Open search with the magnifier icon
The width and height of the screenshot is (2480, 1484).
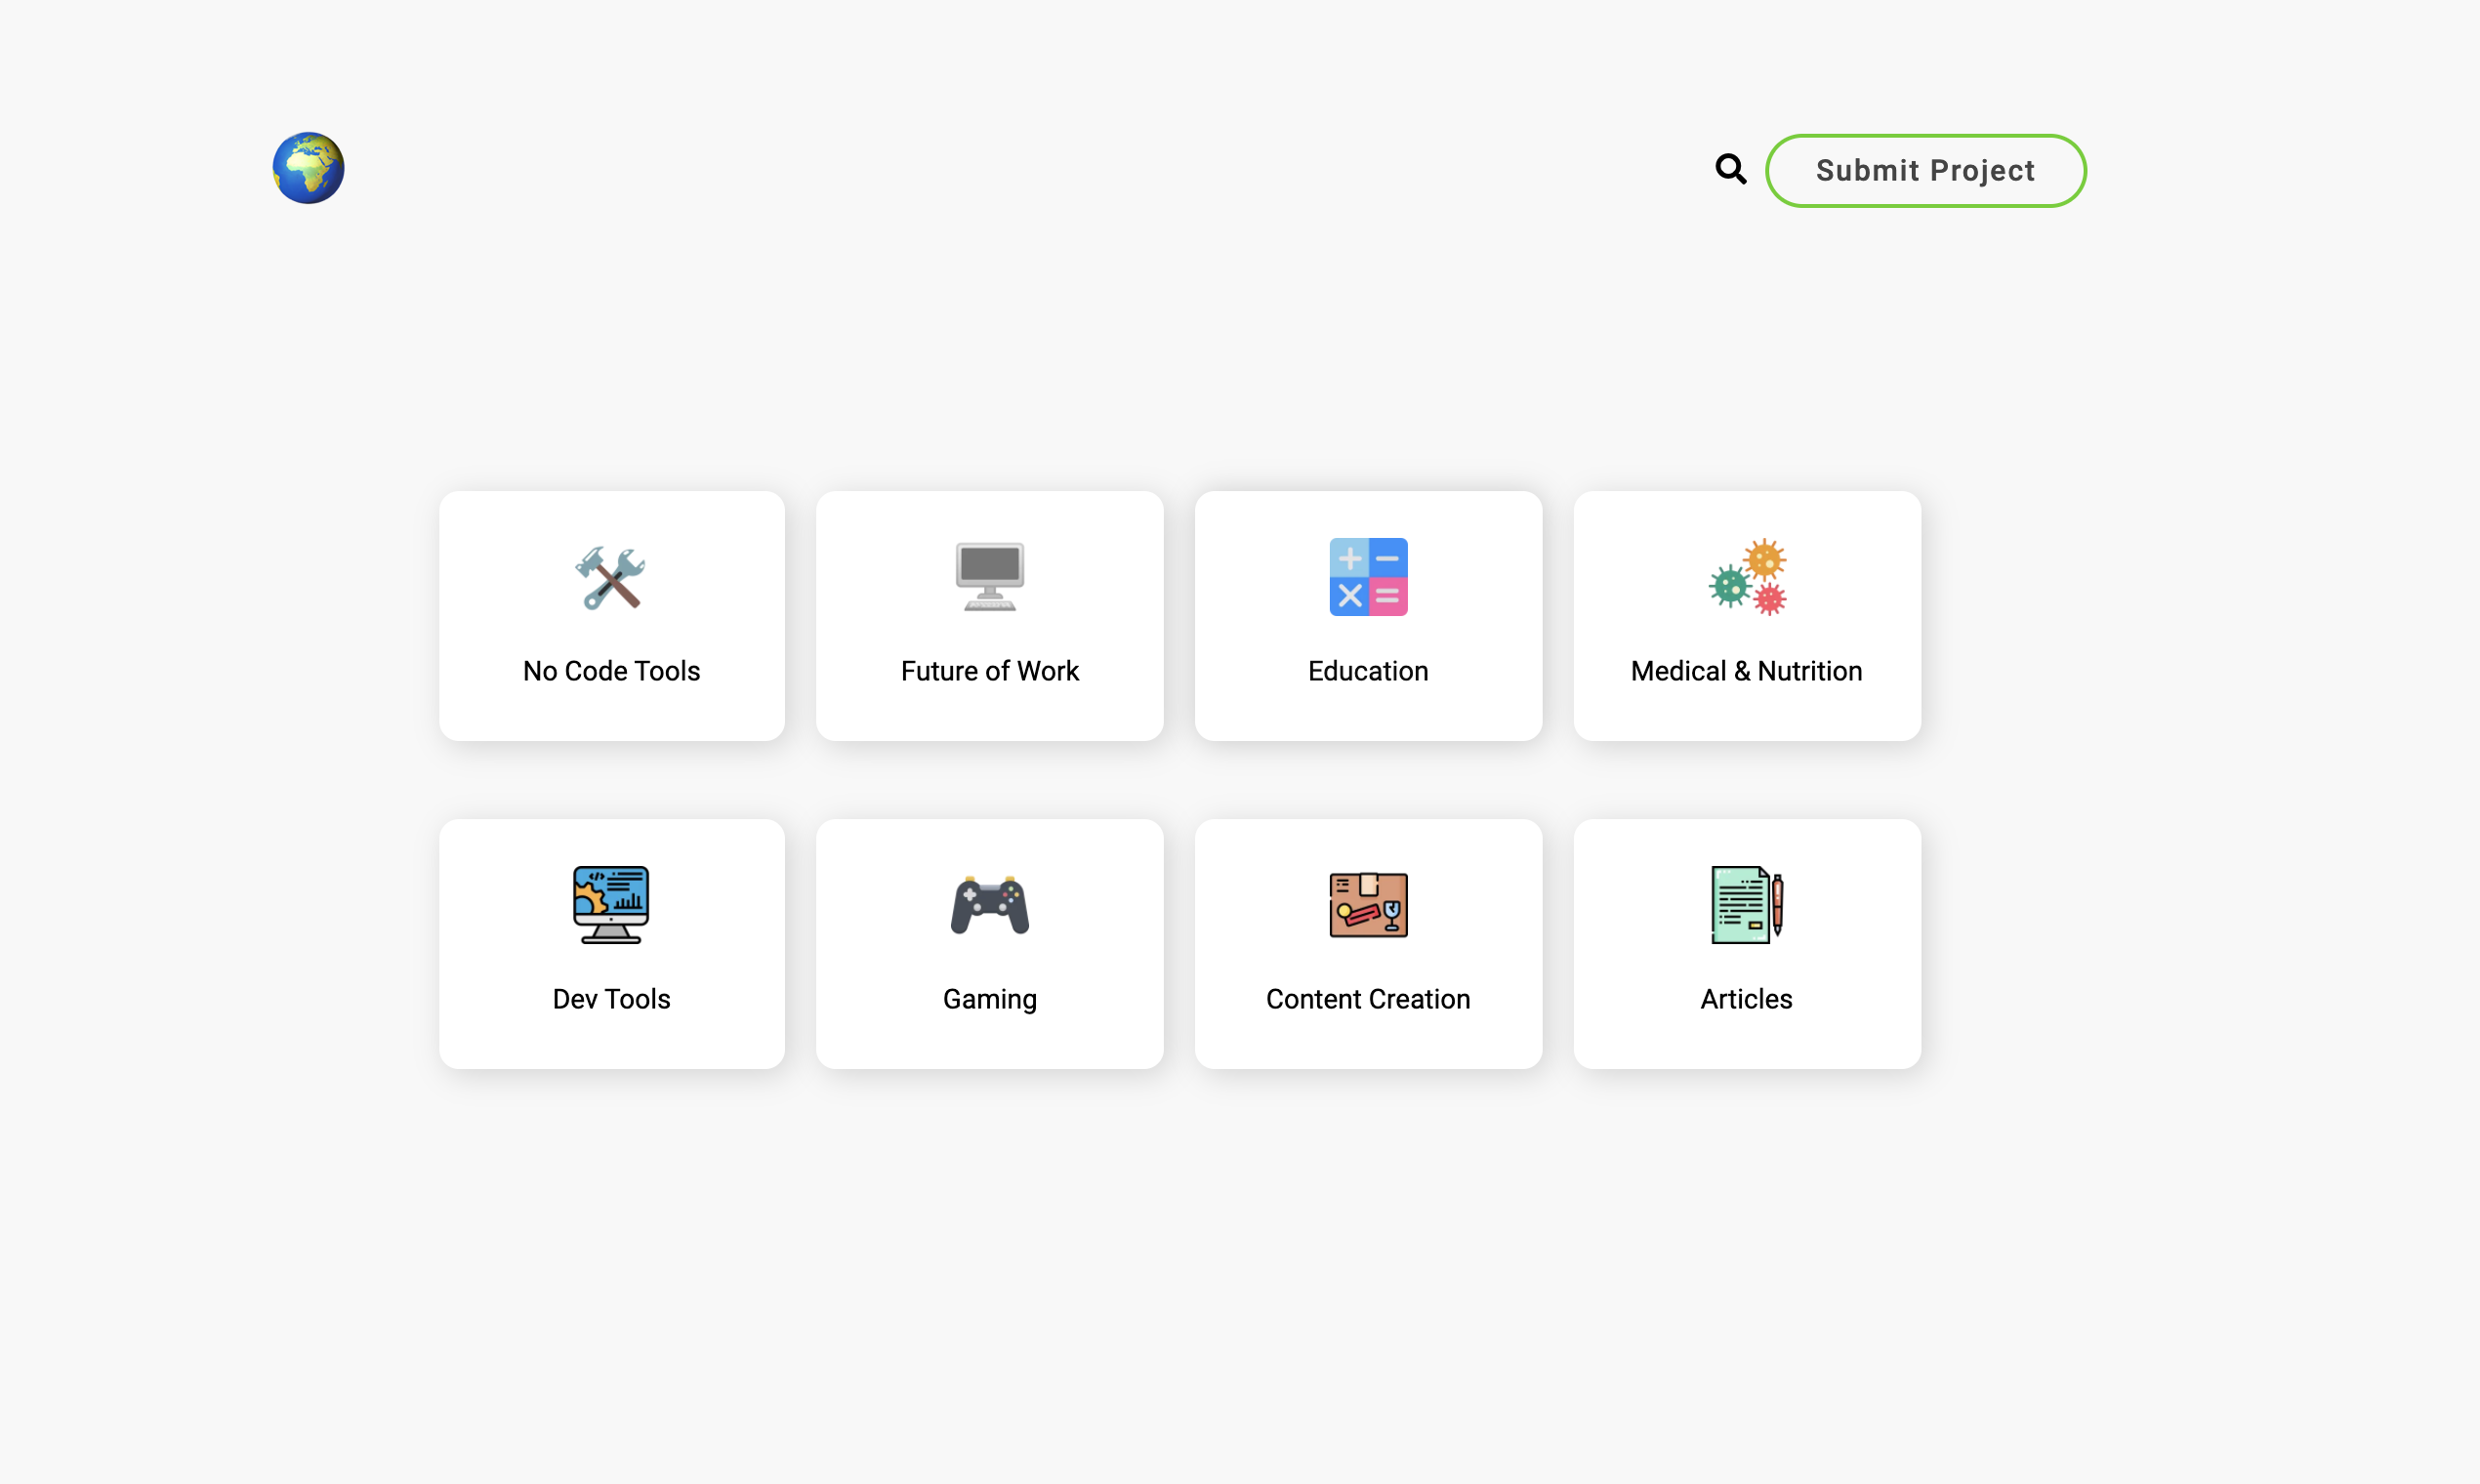[x=1730, y=169]
